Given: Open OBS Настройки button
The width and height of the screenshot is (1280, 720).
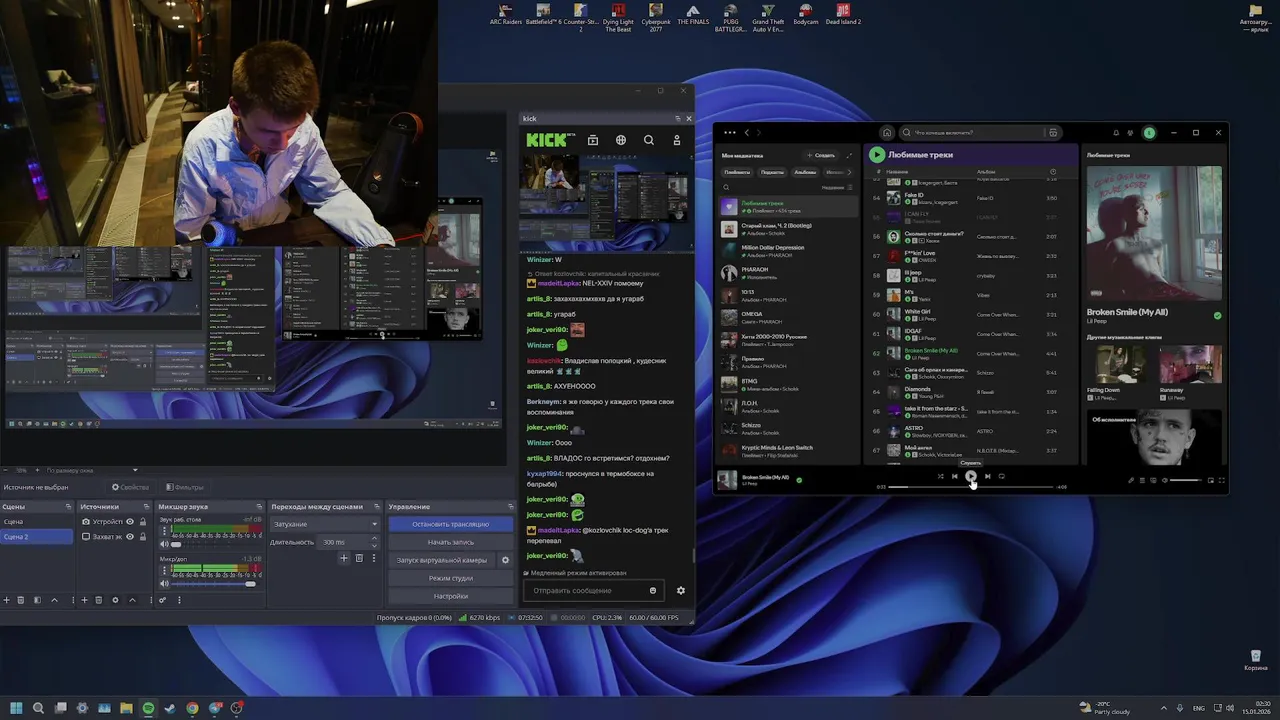Looking at the screenshot, I should pos(451,596).
